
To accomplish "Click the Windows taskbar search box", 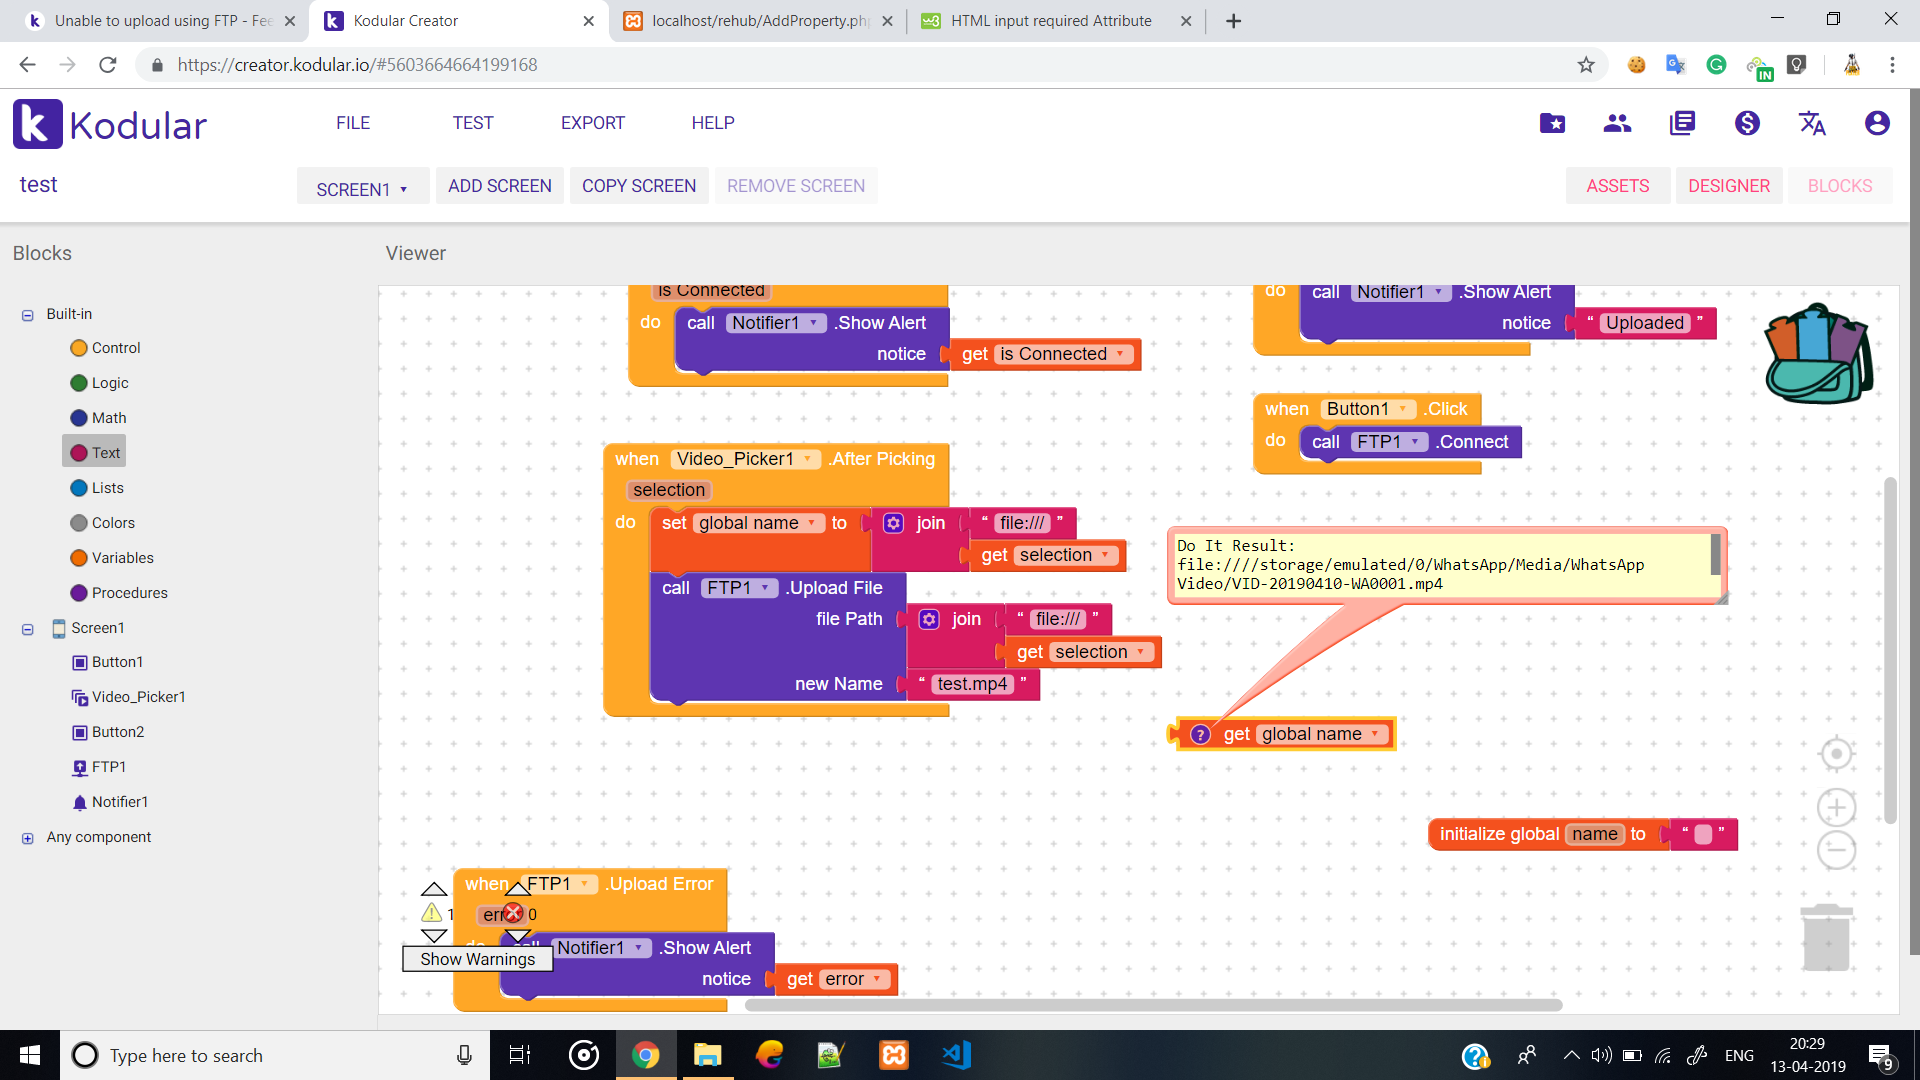I will click(275, 1055).
